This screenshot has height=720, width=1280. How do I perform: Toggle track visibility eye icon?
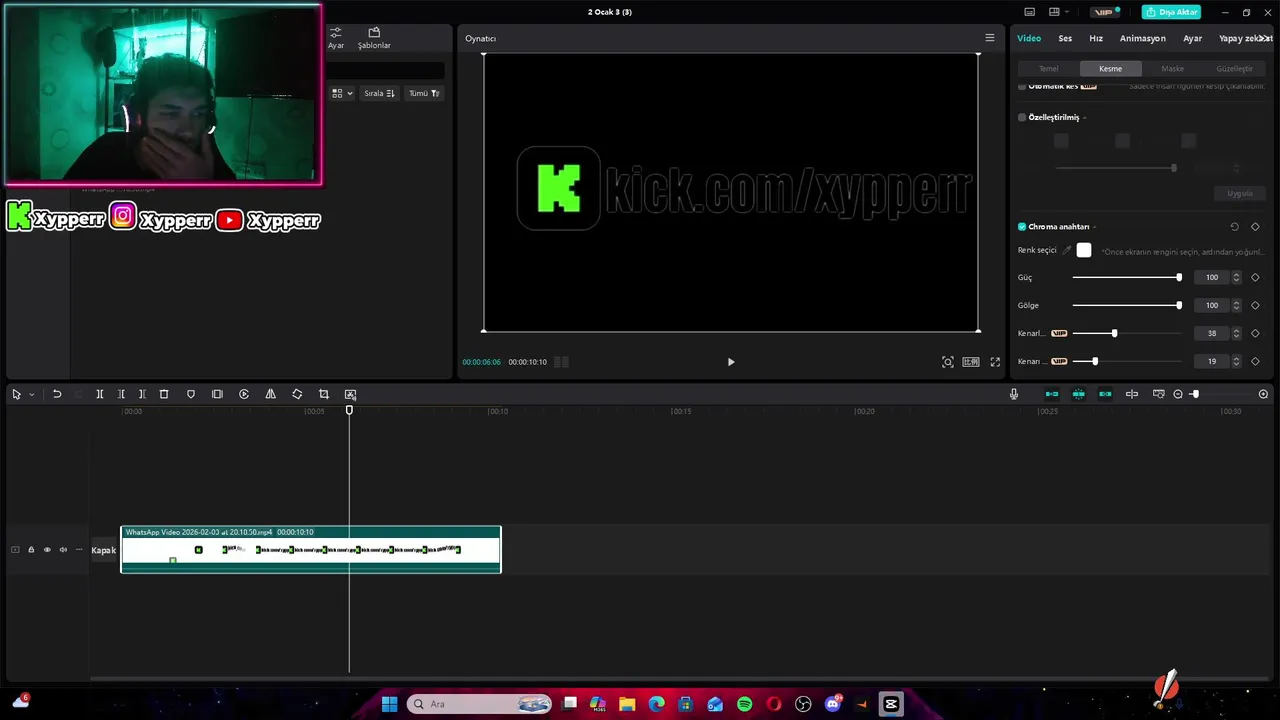47,550
